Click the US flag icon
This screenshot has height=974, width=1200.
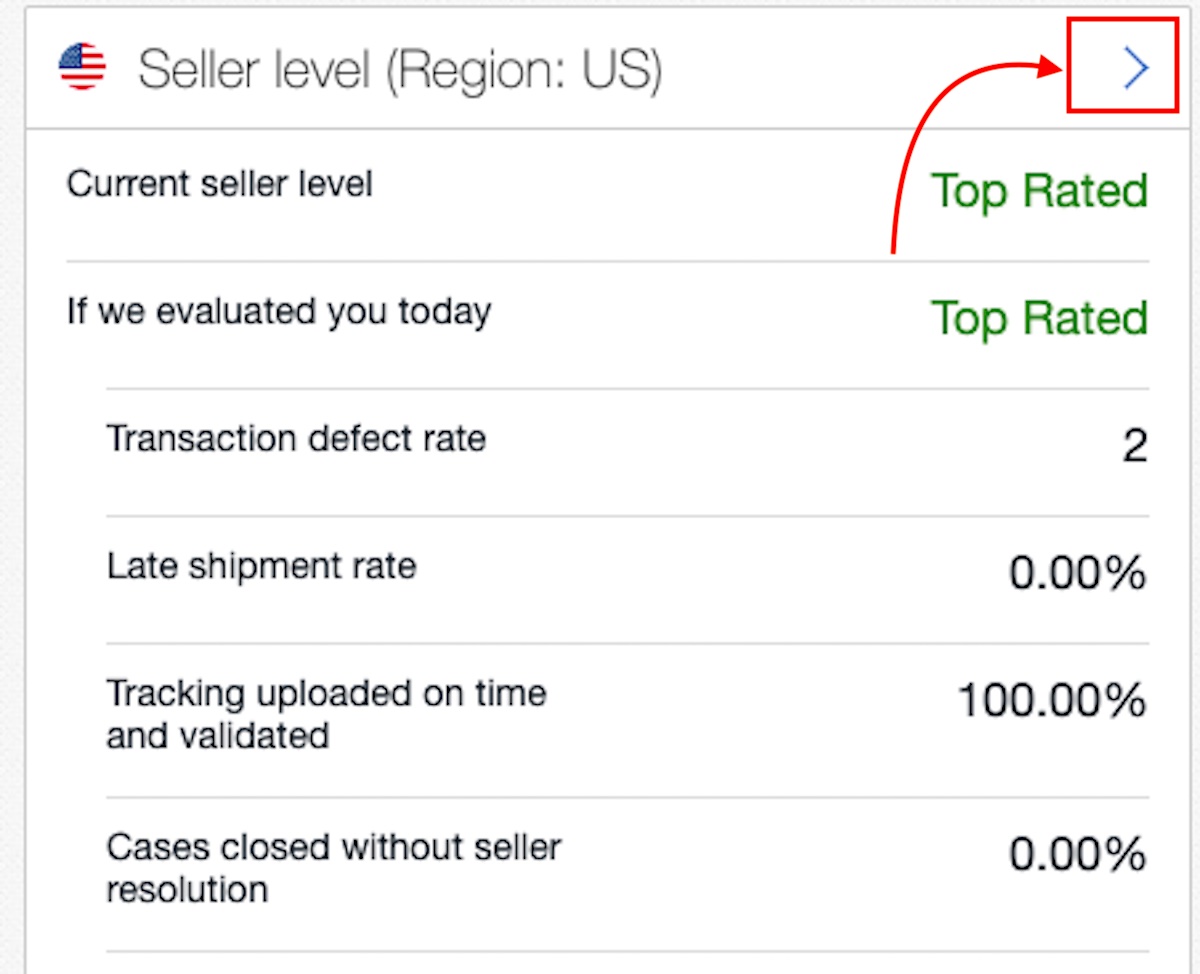point(82,68)
